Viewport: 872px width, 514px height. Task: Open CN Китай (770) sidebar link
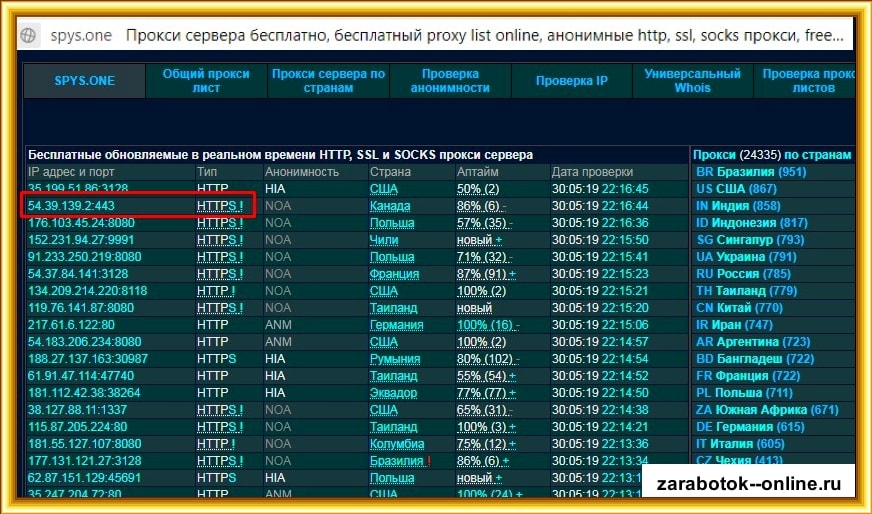click(740, 308)
